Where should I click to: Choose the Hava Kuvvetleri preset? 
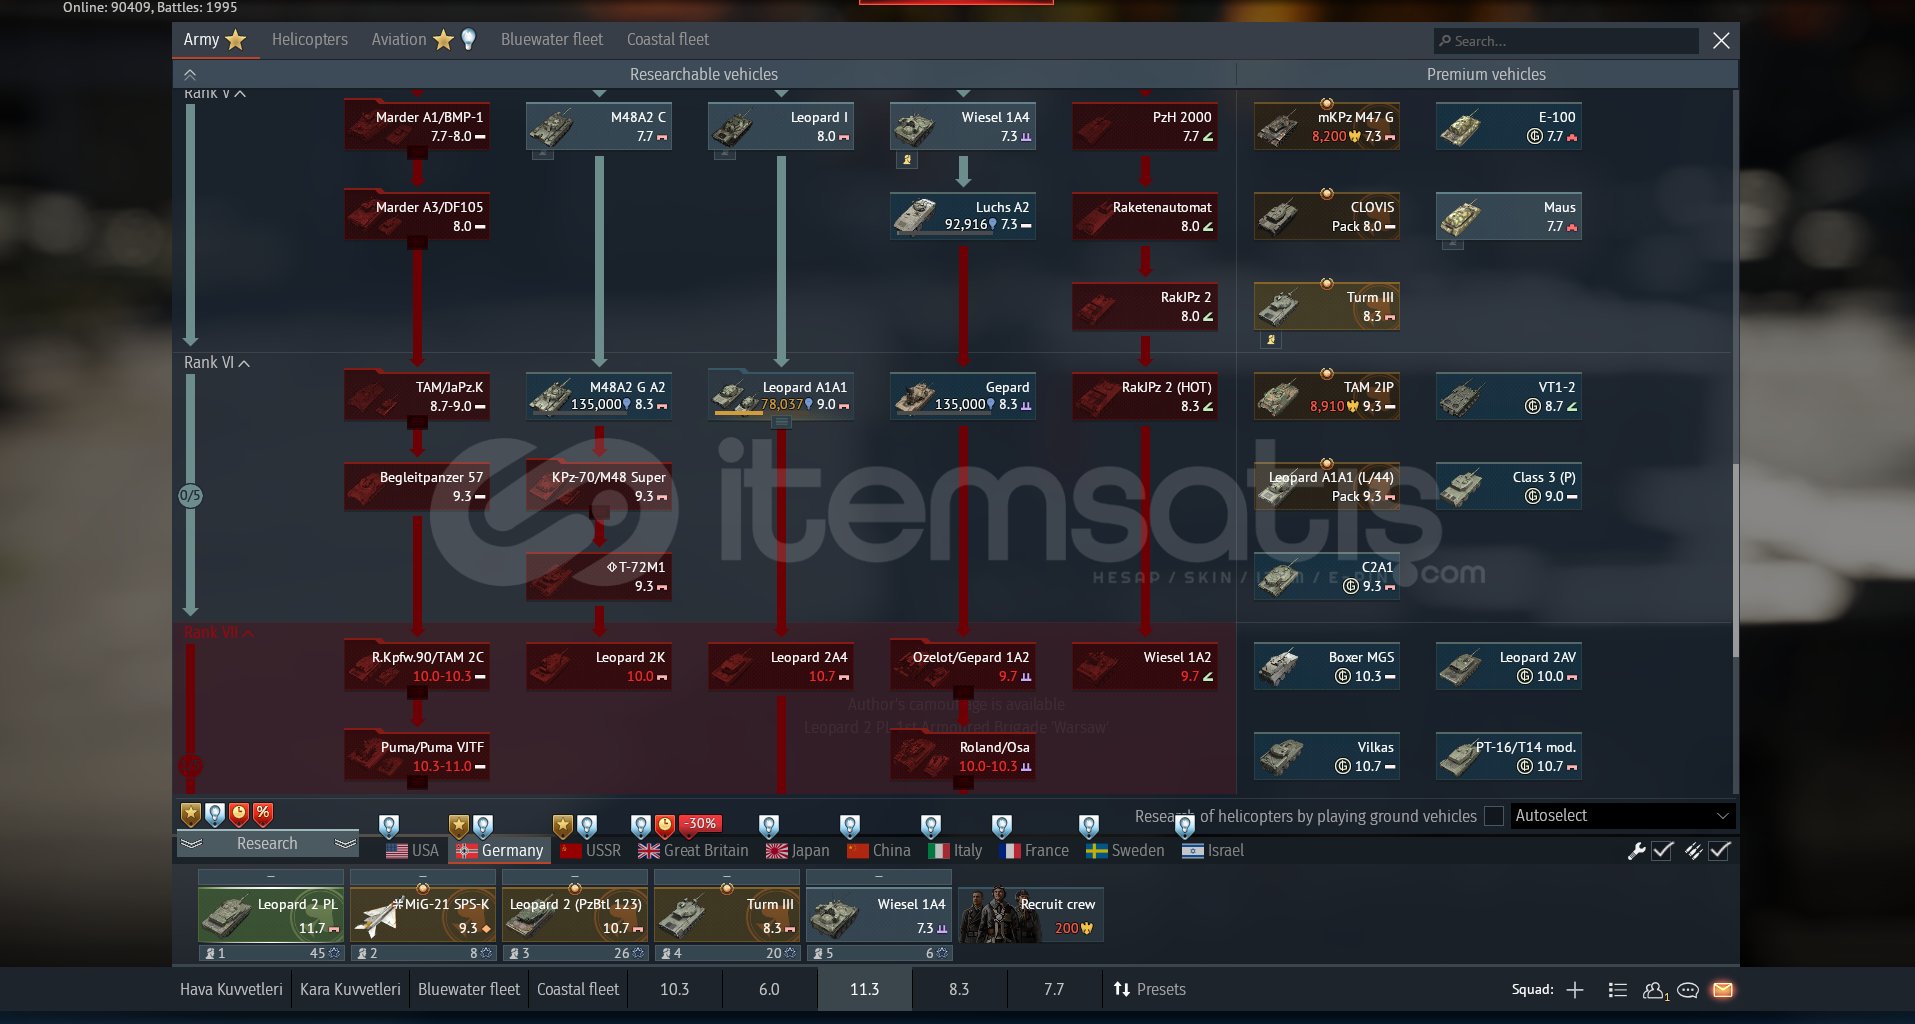pyautogui.click(x=231, y=990)
